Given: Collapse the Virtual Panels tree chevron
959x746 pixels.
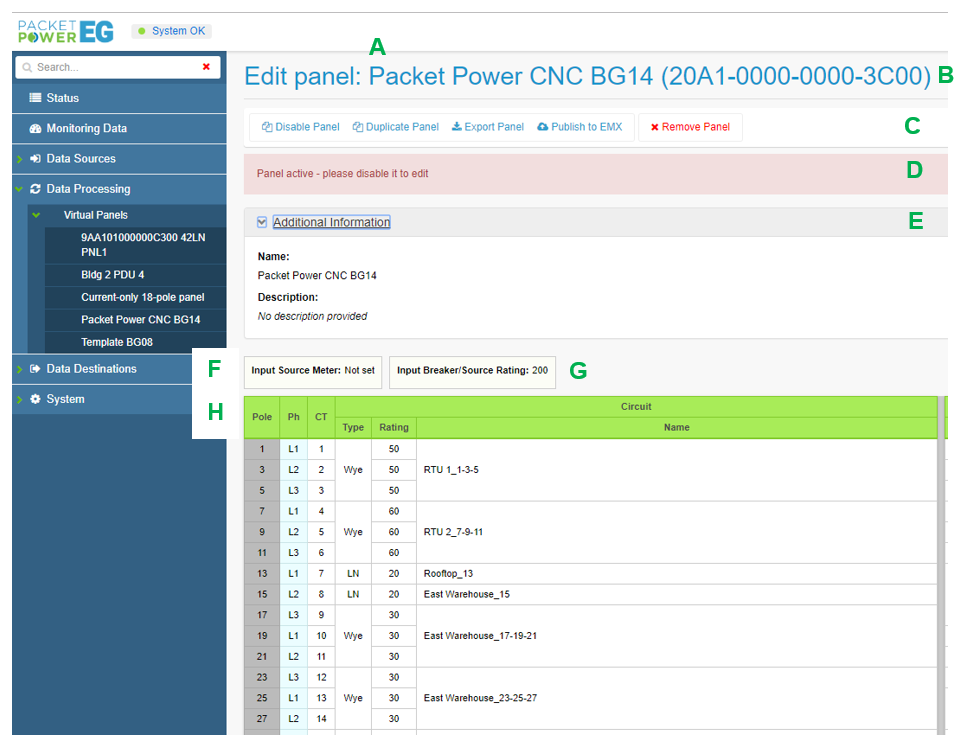Looking at the screenshot, I should (x=36, y=215).
